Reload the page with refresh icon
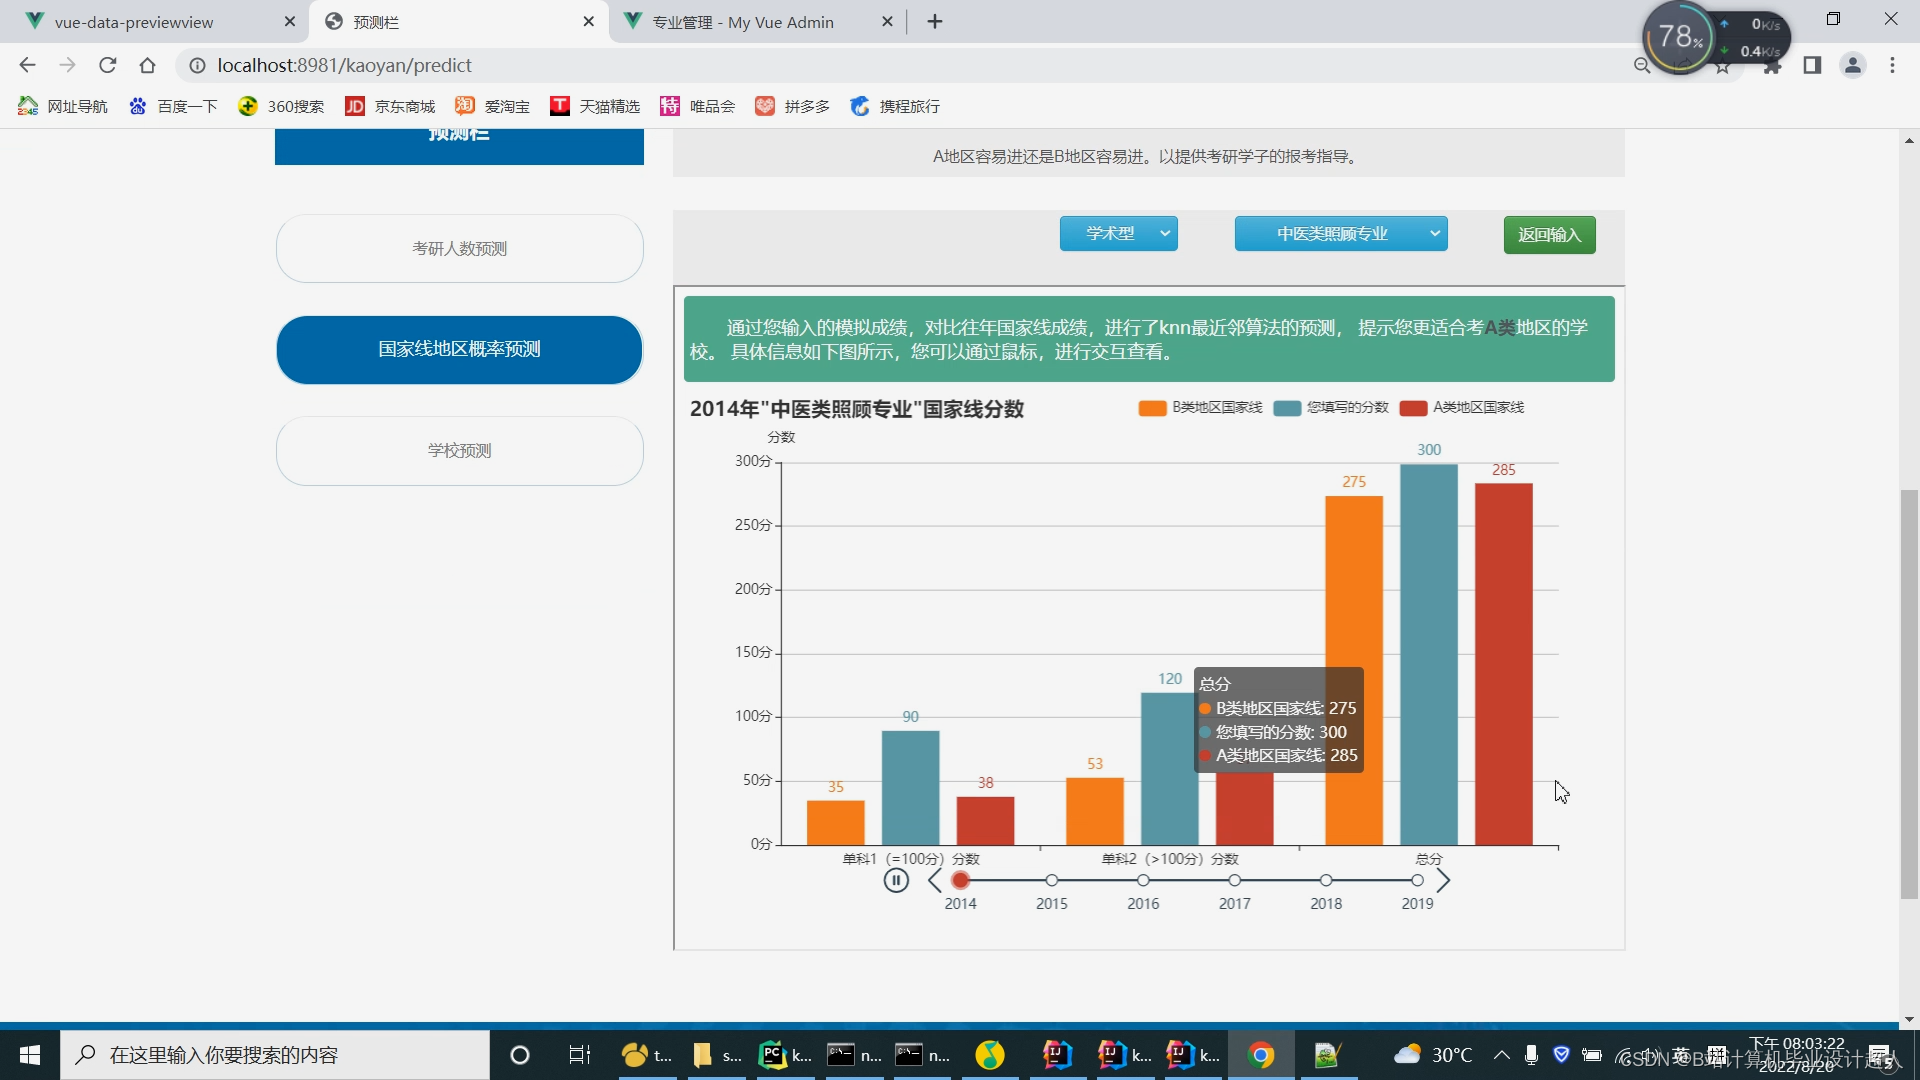Viewport: 1920px width, 1080px height. [x=107, y=65]
